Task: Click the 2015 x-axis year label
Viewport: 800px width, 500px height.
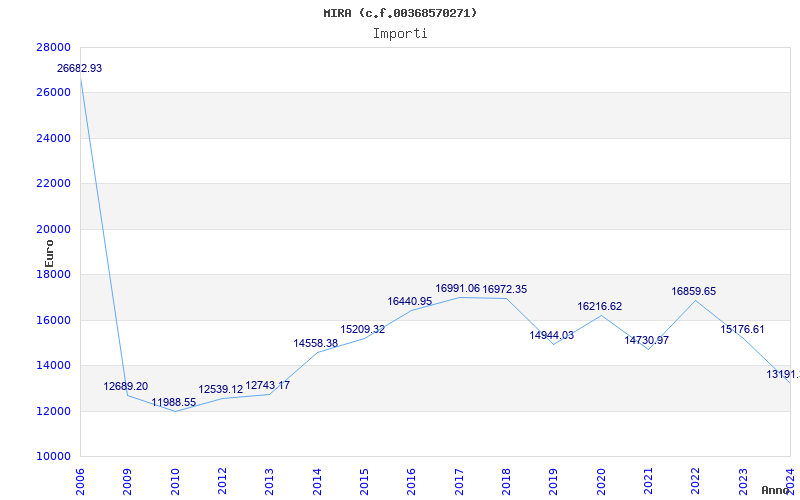Action: [x=364, y=481]
